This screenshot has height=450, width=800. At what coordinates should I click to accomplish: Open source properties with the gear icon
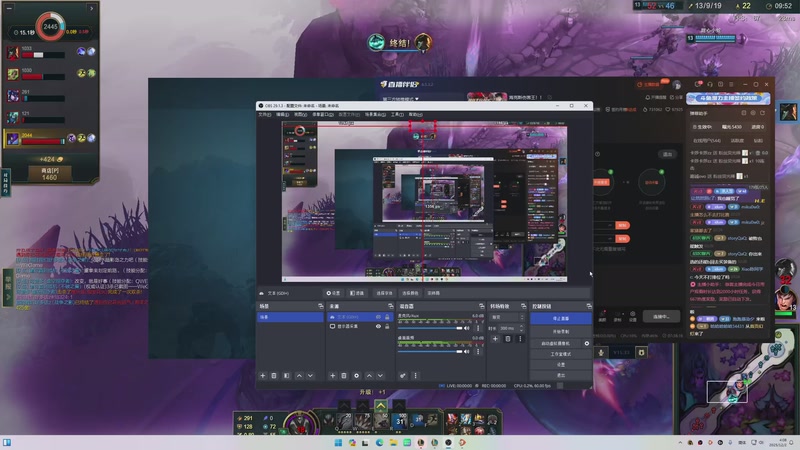tap(356, 375)
